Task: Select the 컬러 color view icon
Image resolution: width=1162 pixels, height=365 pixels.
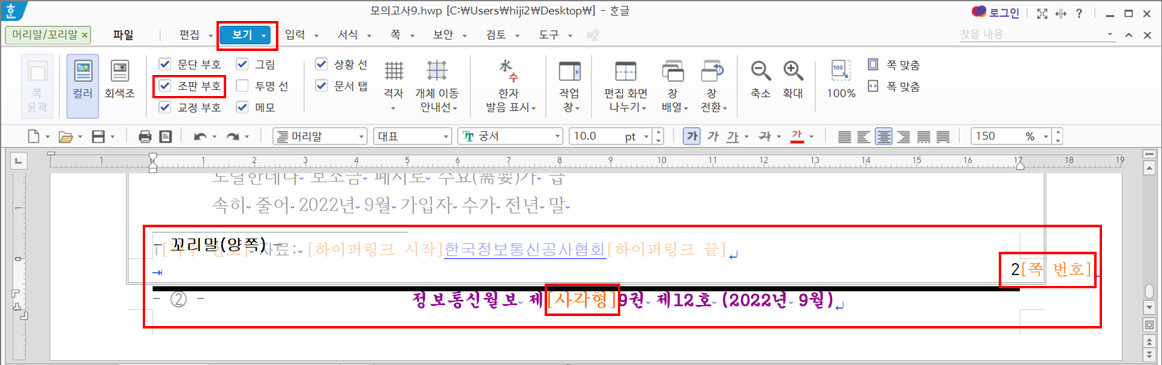Action: (82, 85)
